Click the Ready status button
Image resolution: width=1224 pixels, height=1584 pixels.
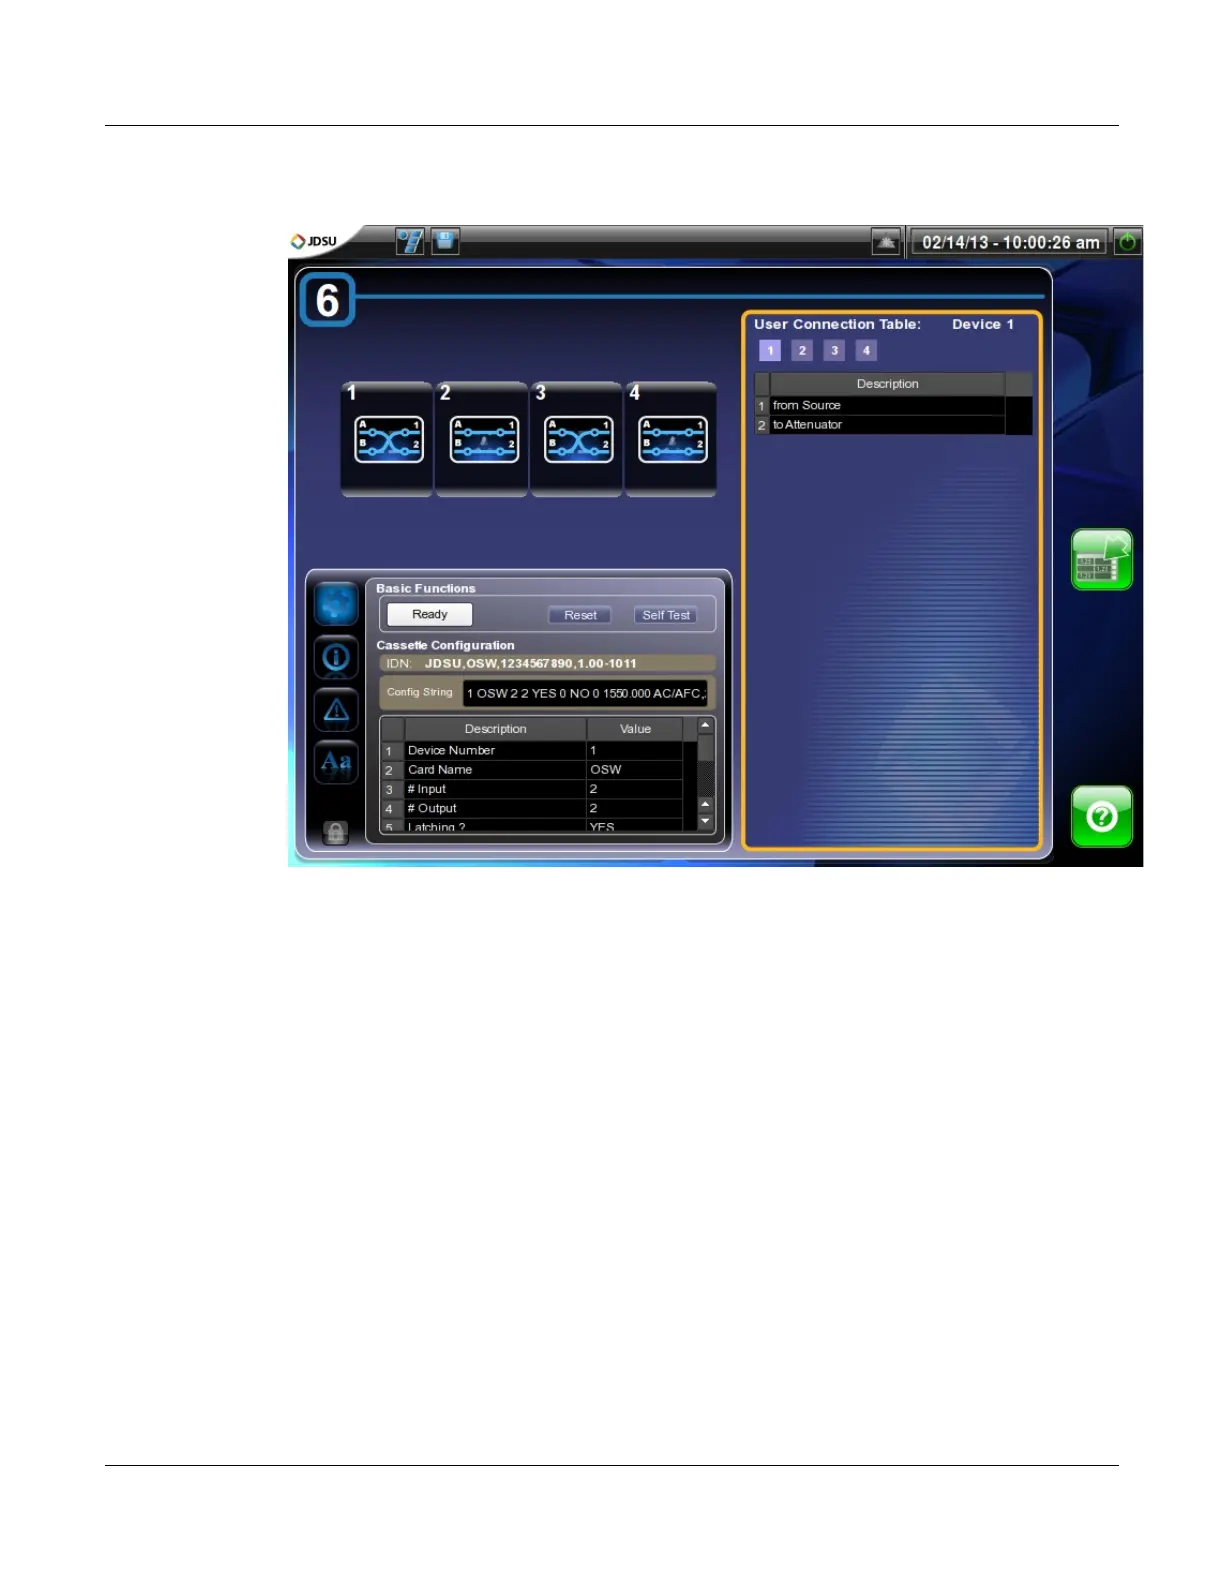429,614
